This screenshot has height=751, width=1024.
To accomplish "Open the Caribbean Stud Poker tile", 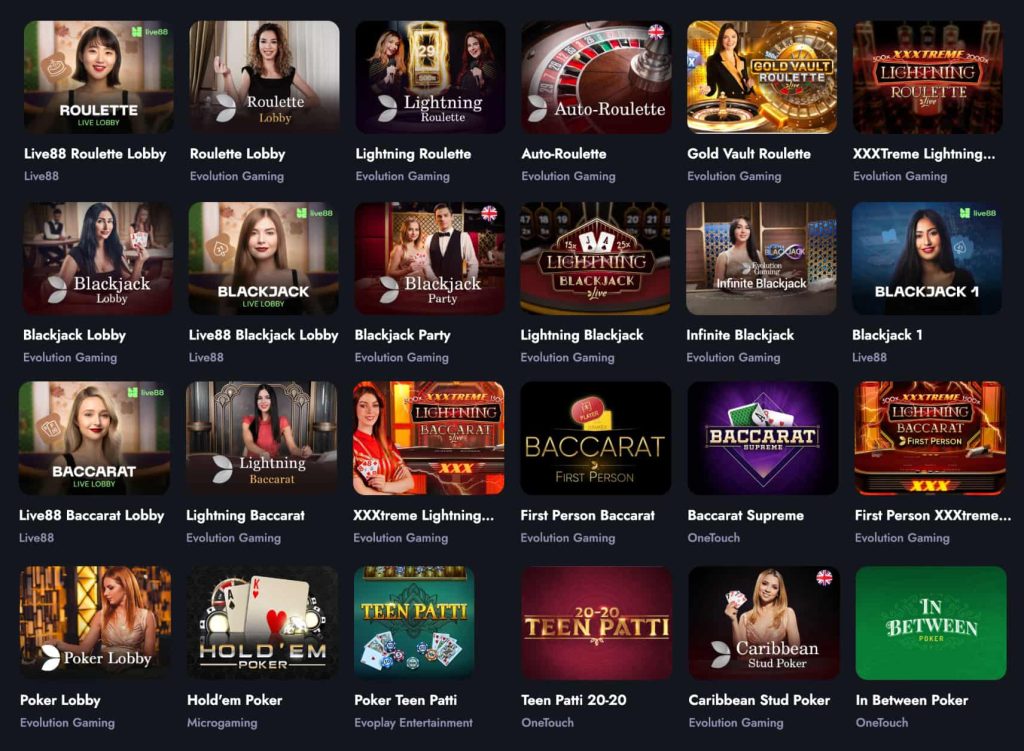I will tap(764, 623).
